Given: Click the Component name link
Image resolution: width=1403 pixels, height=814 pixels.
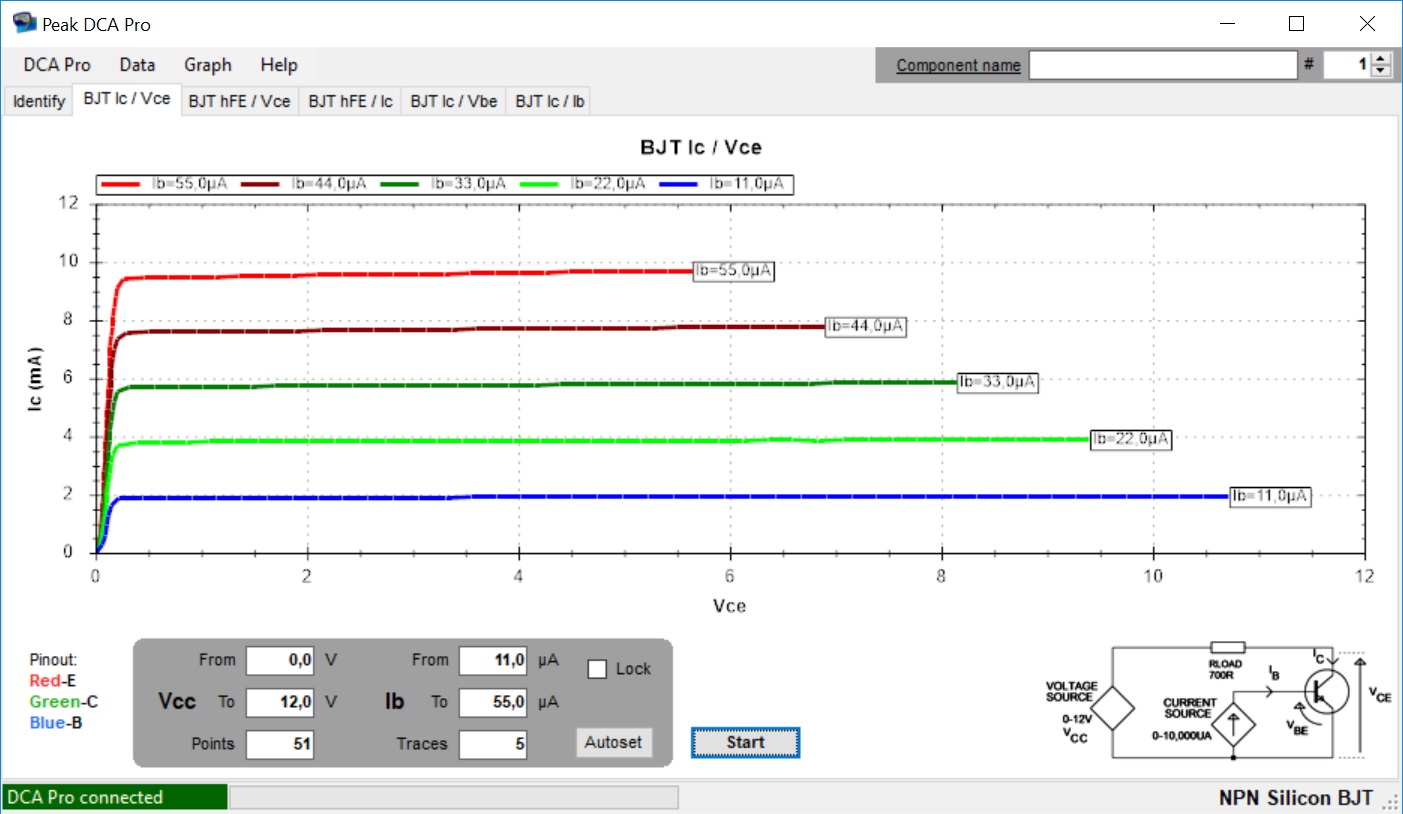Looking at the screenshot, I should pyautogui.click(x=958, y=65).
